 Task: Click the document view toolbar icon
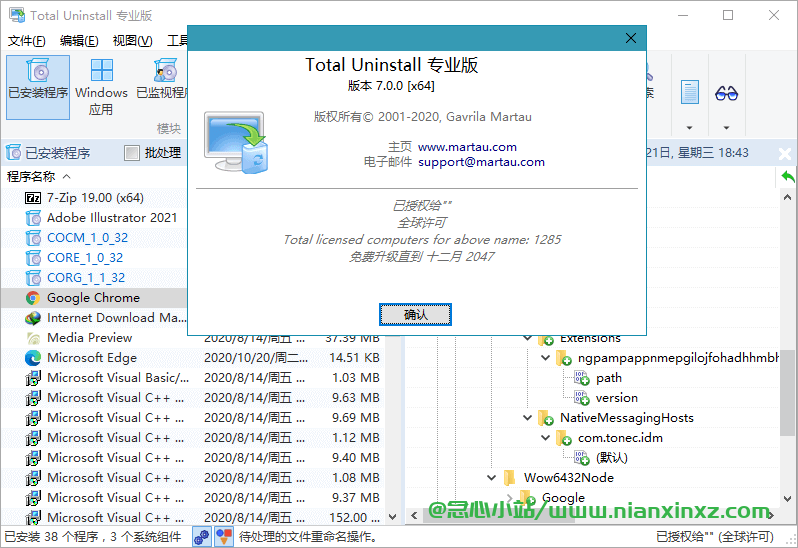690,92
